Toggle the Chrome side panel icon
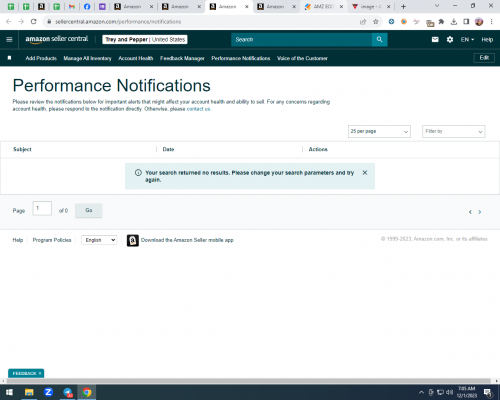The image size is (500, 400). pyautogui.click(x=466, y=22)
